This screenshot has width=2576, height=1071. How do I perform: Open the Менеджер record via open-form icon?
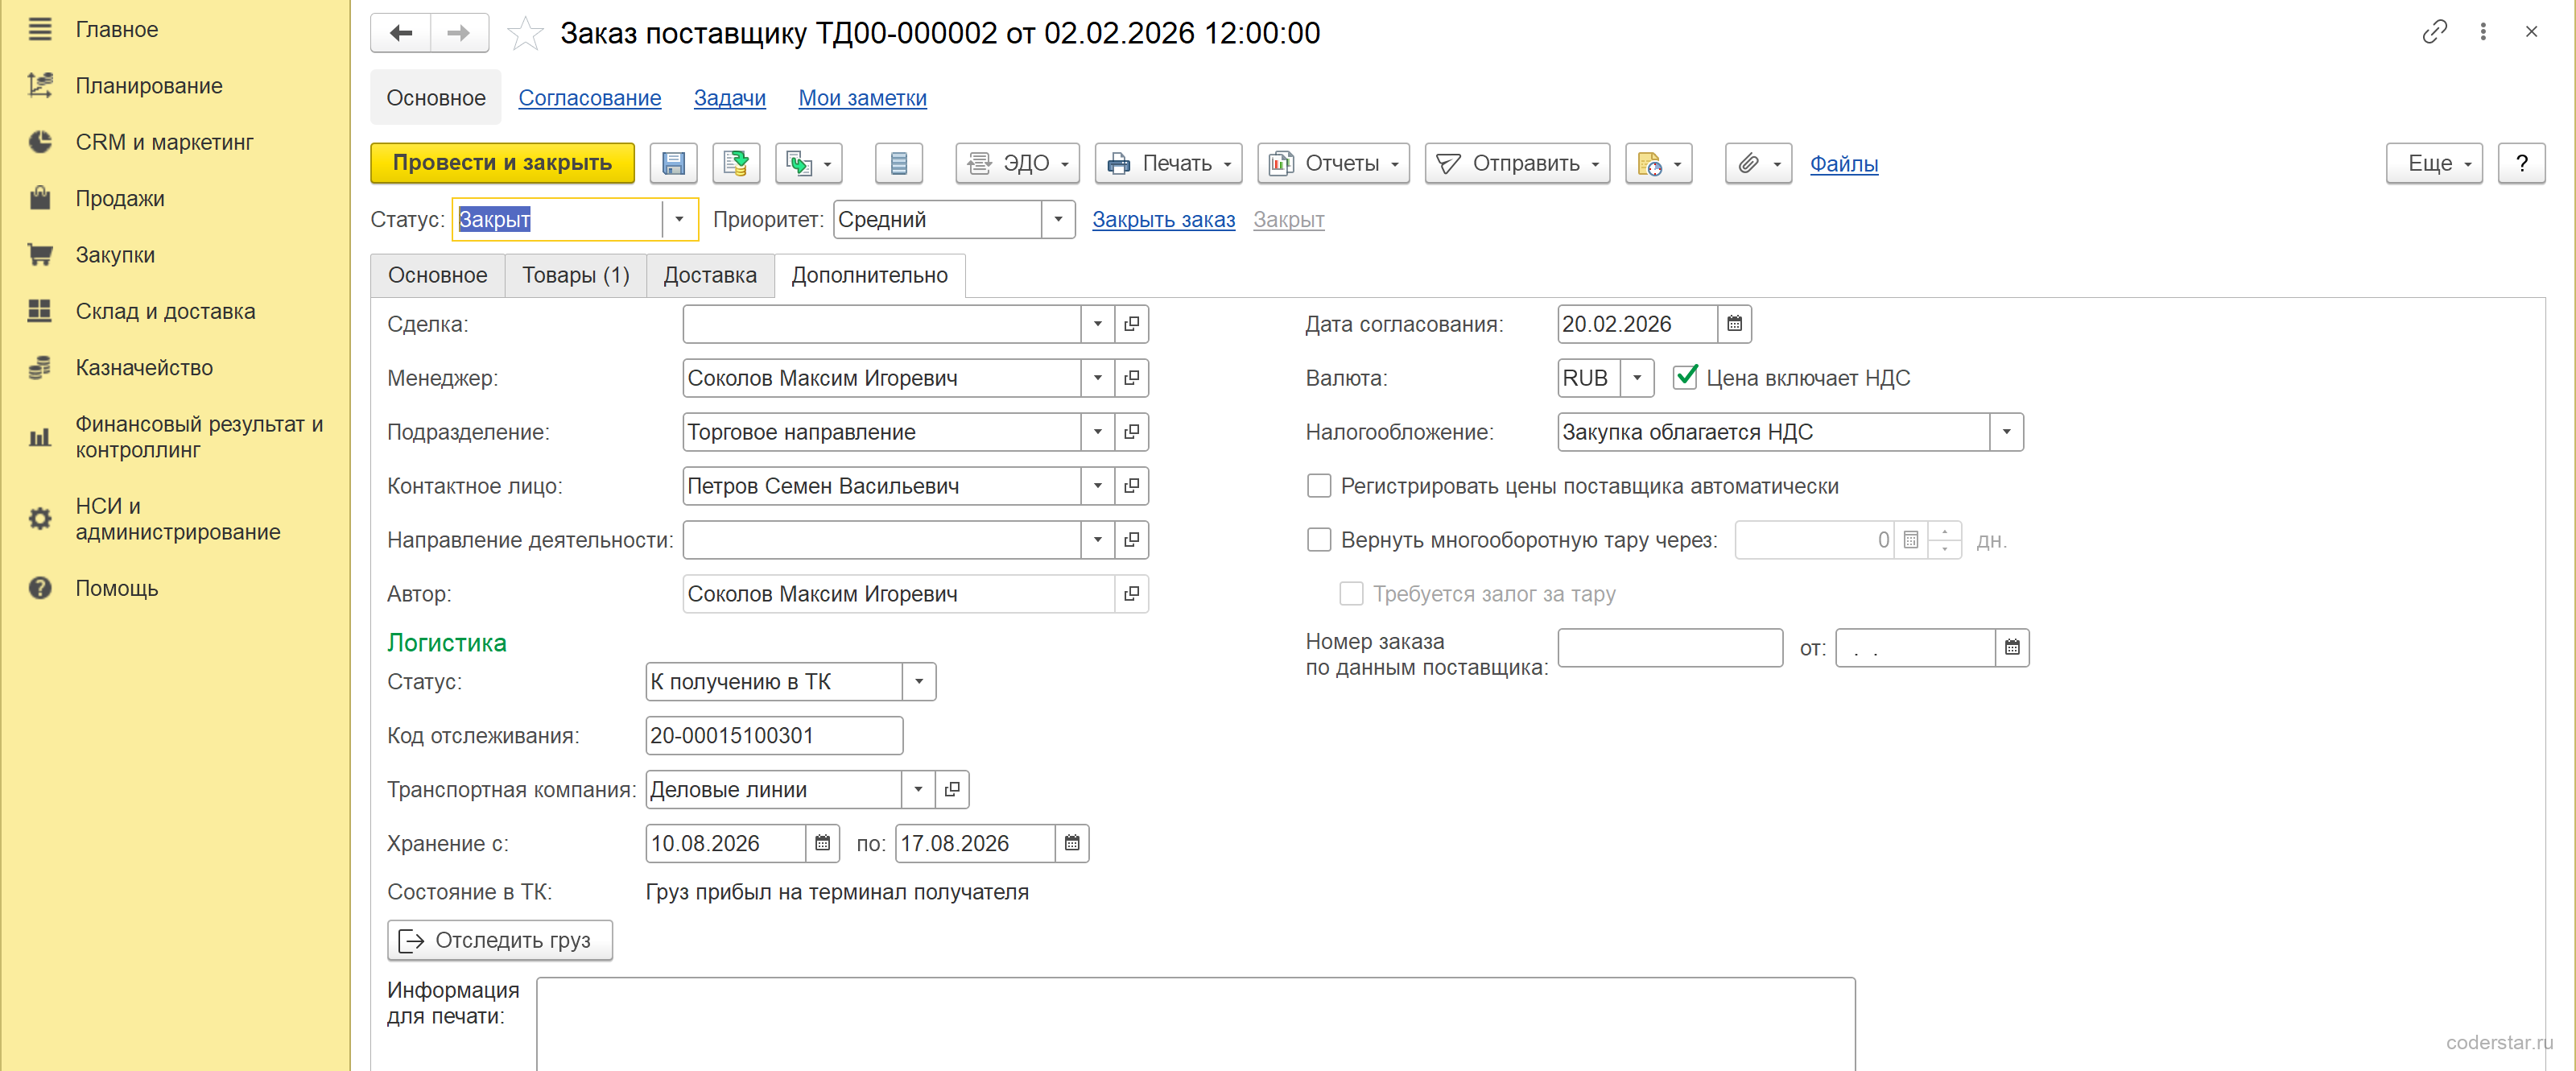(1131, 378)
